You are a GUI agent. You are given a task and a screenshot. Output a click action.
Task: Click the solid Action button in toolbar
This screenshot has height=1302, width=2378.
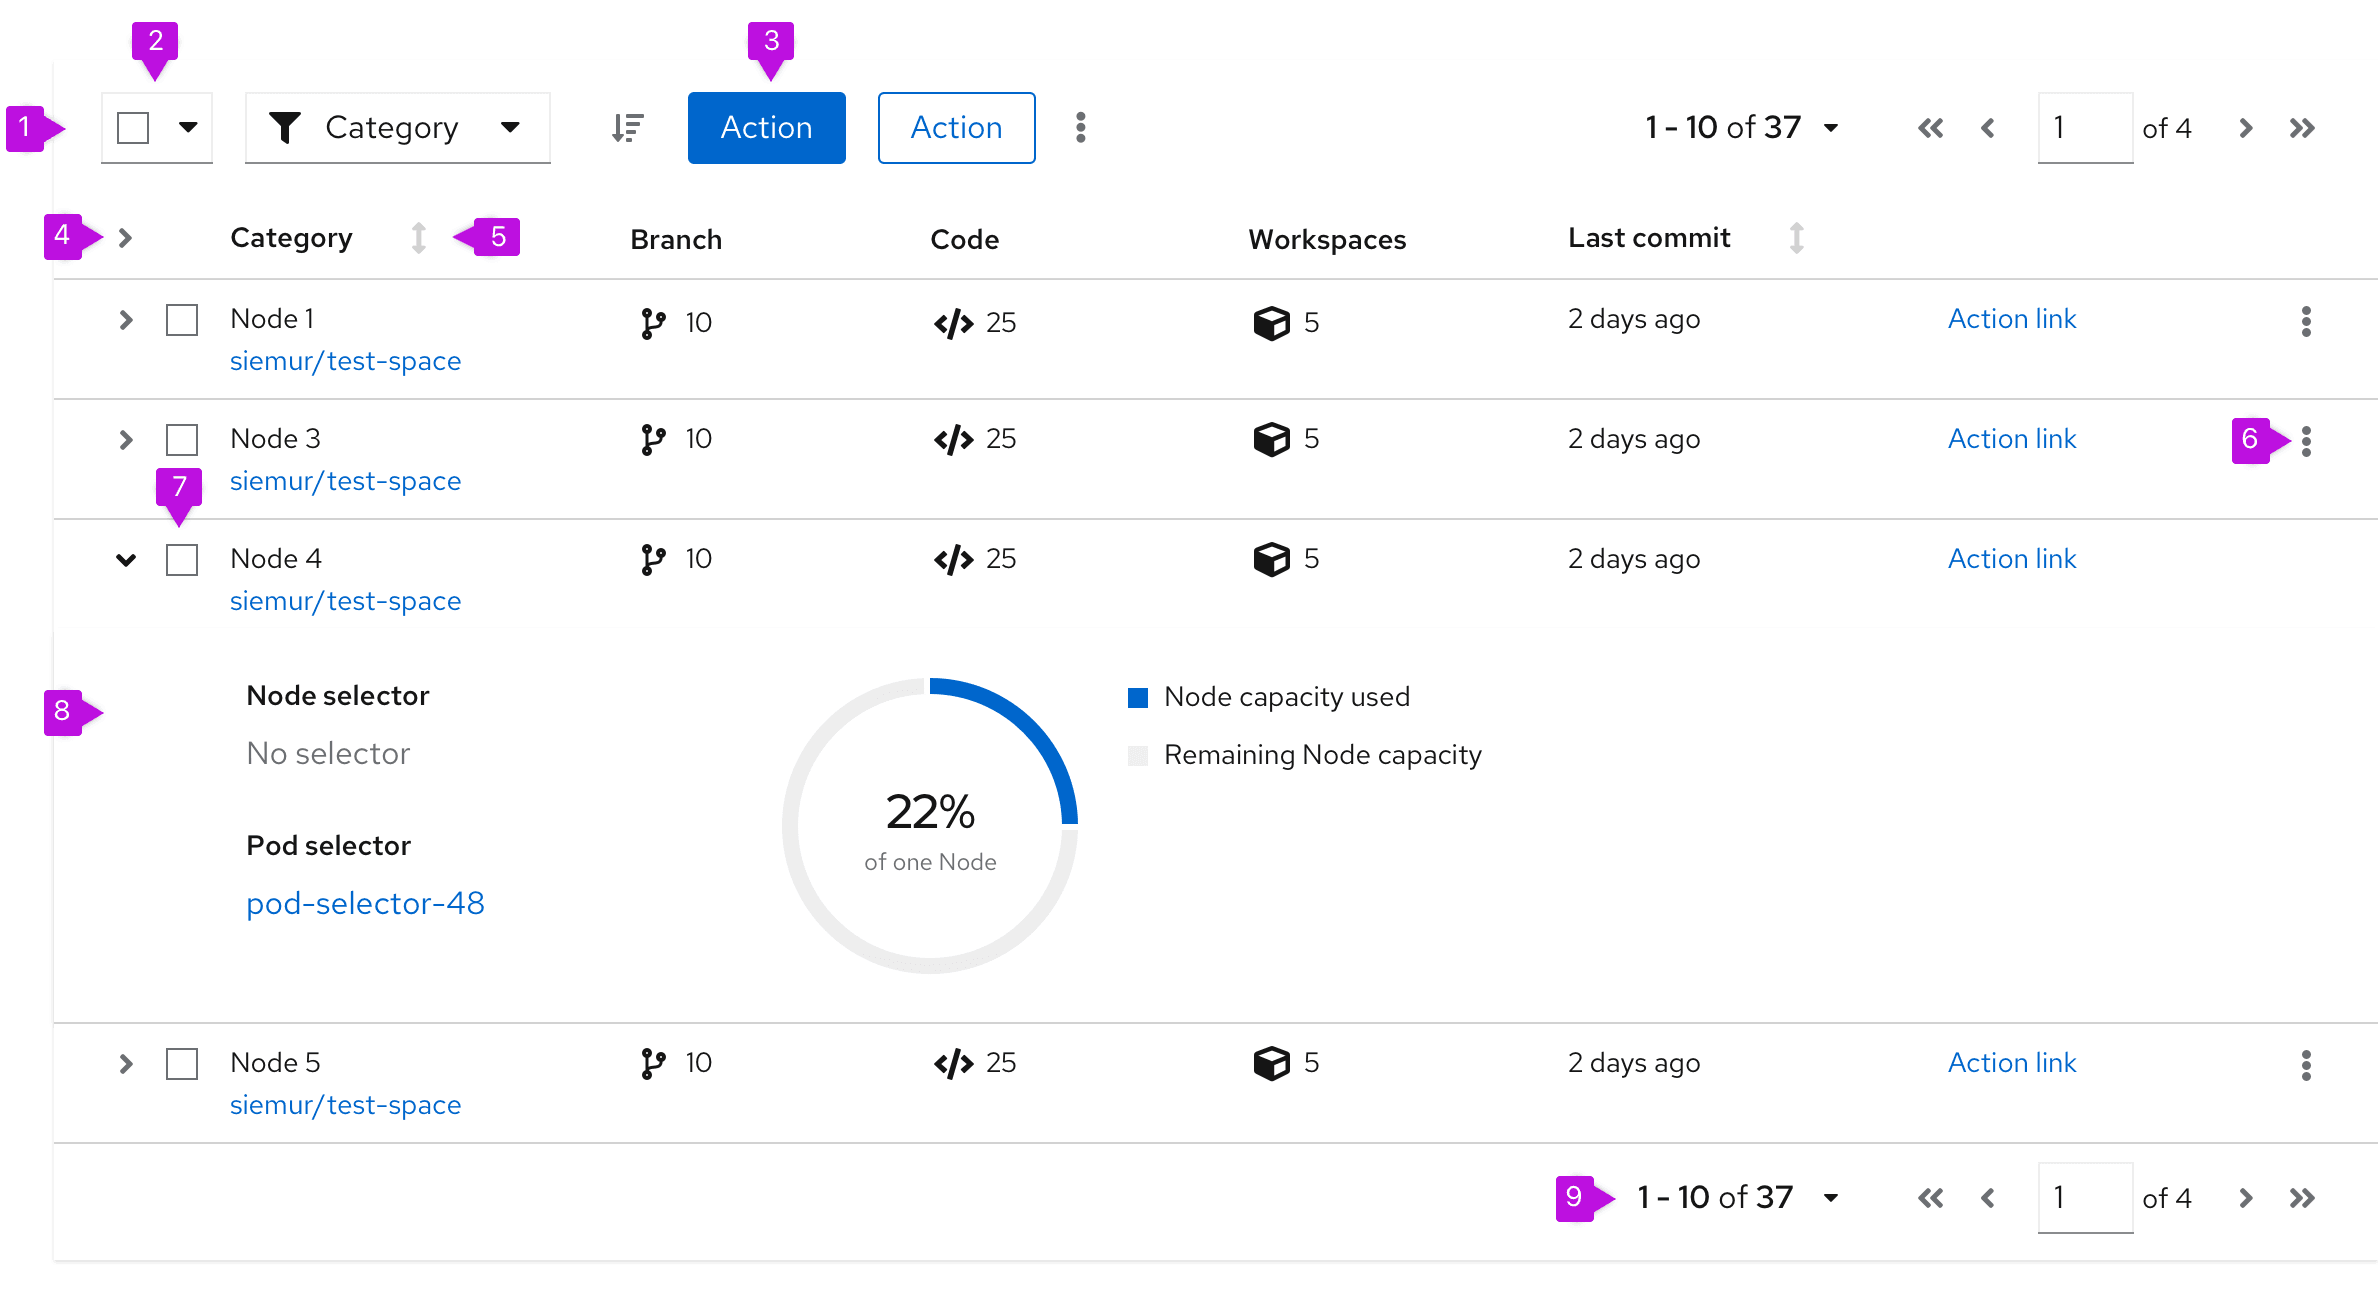click(765, 128)
